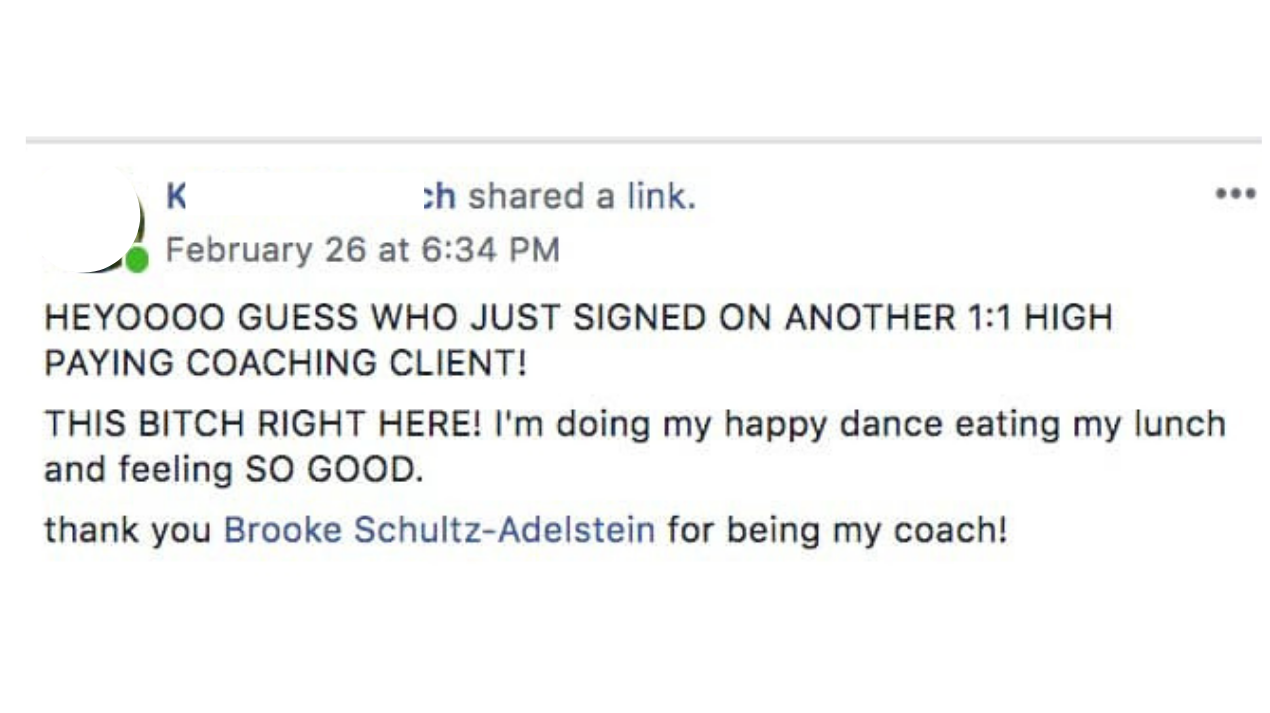This screenshot has height=713, width=1270.
Task: Click the "THIS BITCH RIGHT HERE!" sentence
Action: tap(263, 423)
